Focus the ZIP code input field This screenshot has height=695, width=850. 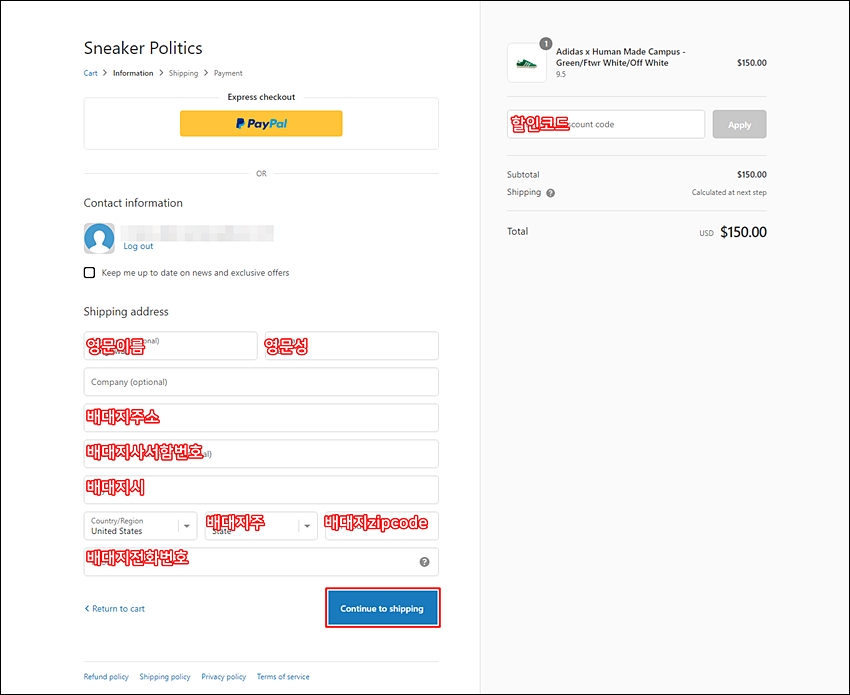(x=382, y=526)
